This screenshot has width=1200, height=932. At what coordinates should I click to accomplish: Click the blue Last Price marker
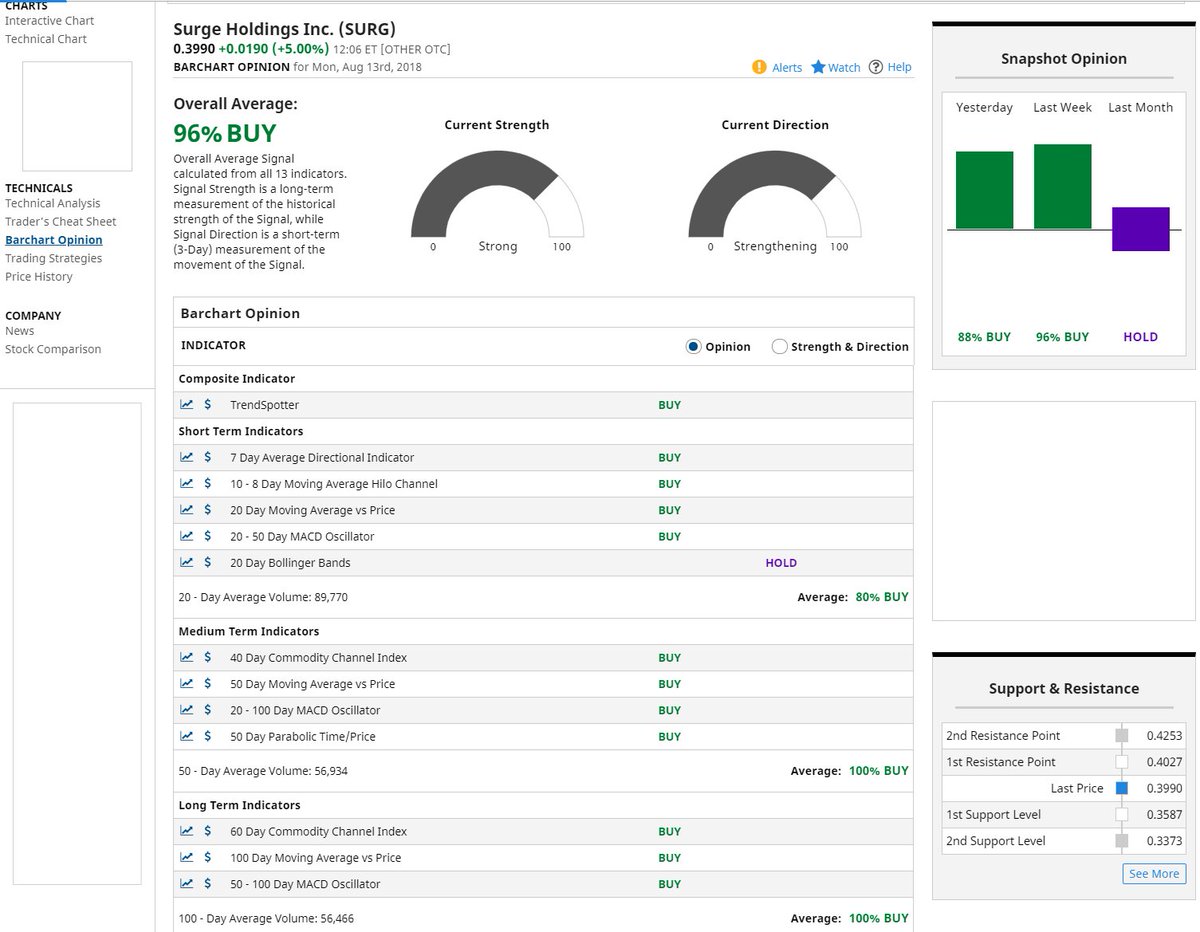click(x=1122, y=788)
